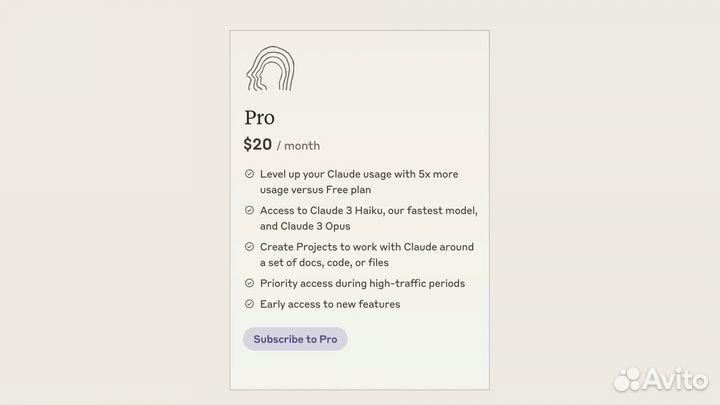
Task: Click "Early access to new features" text
Action: [330, 304]
